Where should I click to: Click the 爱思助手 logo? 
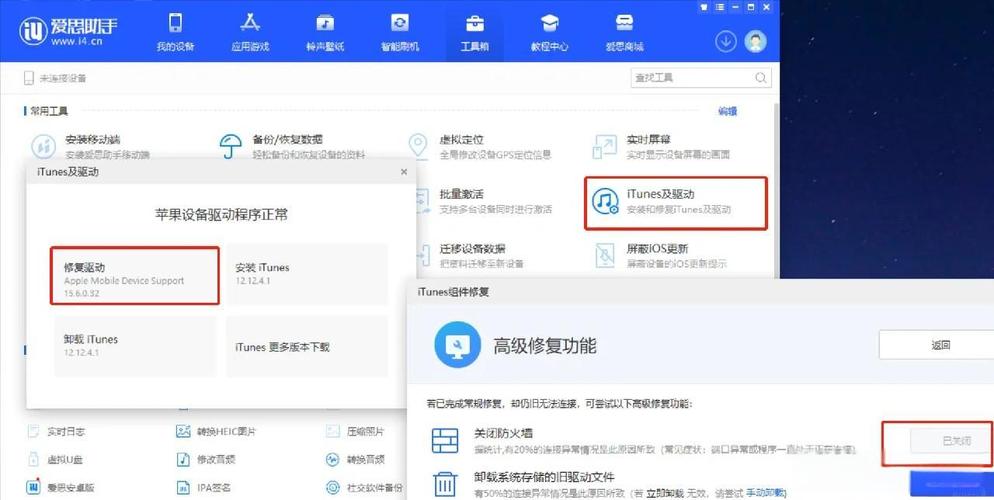[x=68, y=31]
